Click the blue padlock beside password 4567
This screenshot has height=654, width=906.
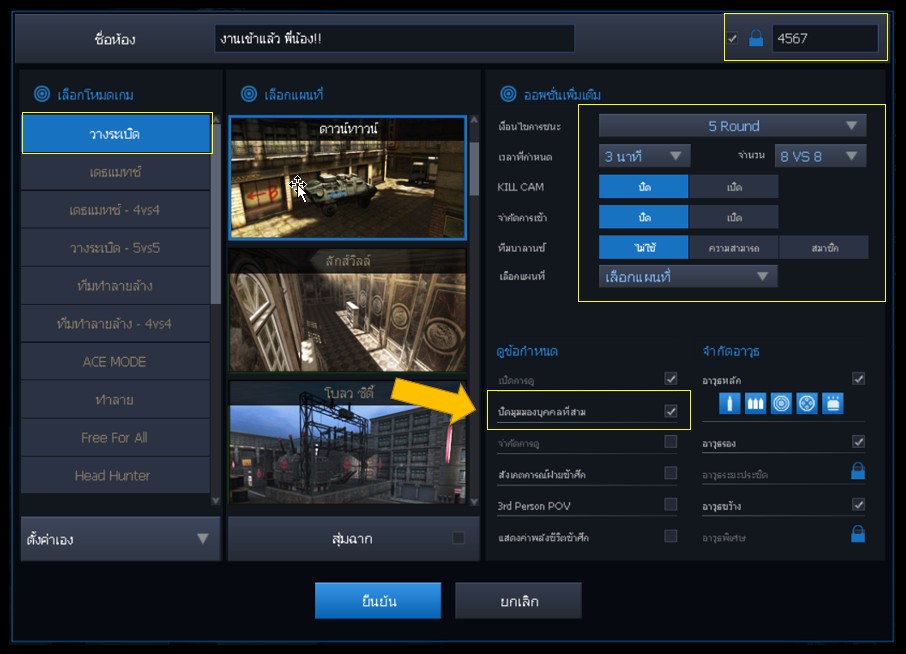(x=756, y=38)
